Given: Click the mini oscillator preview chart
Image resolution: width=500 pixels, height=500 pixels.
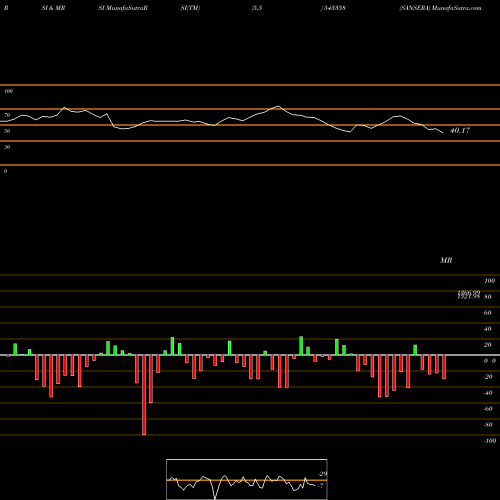Looking at the screenshot, I should pos(247,479).
